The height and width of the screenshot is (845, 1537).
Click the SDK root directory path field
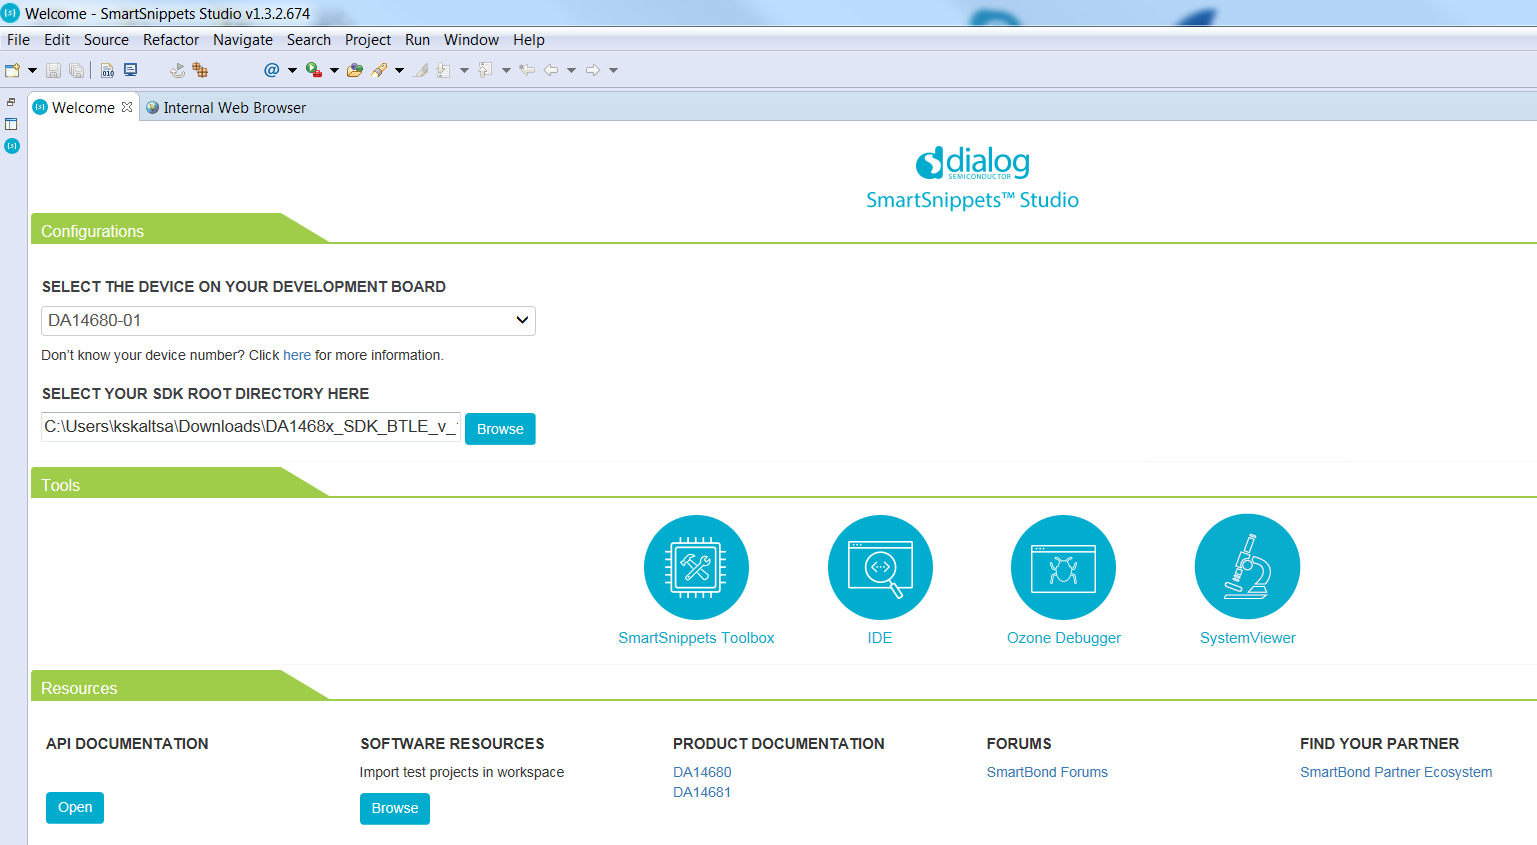coord(251,427)
